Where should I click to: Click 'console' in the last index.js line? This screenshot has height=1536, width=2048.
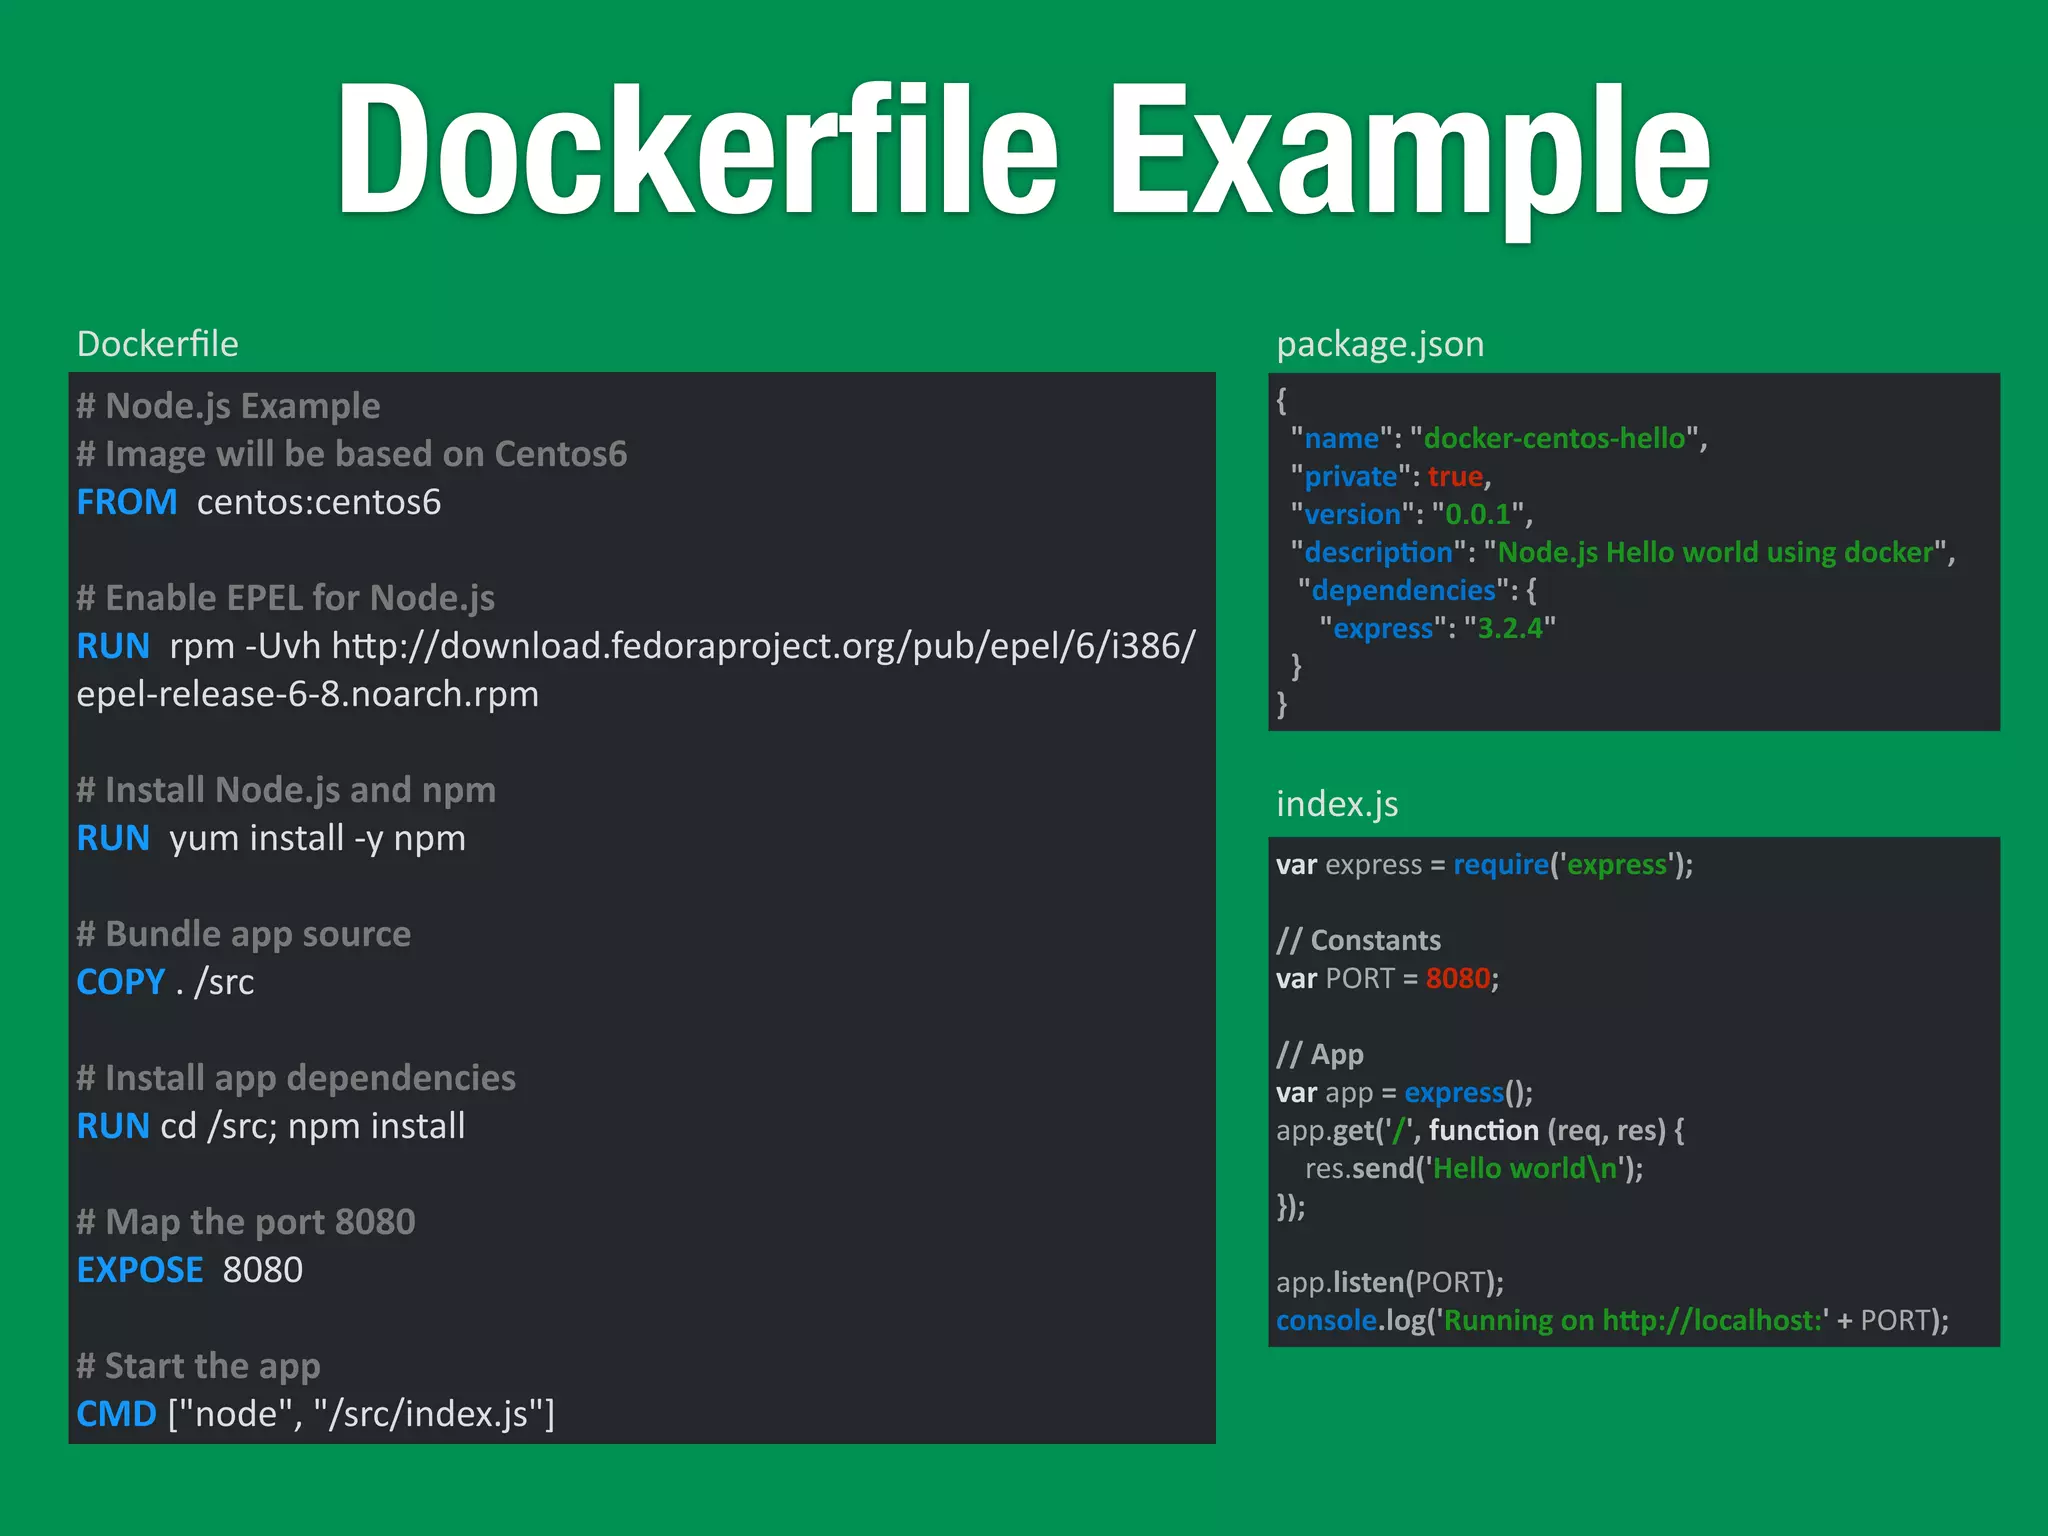point(1327,1321)
